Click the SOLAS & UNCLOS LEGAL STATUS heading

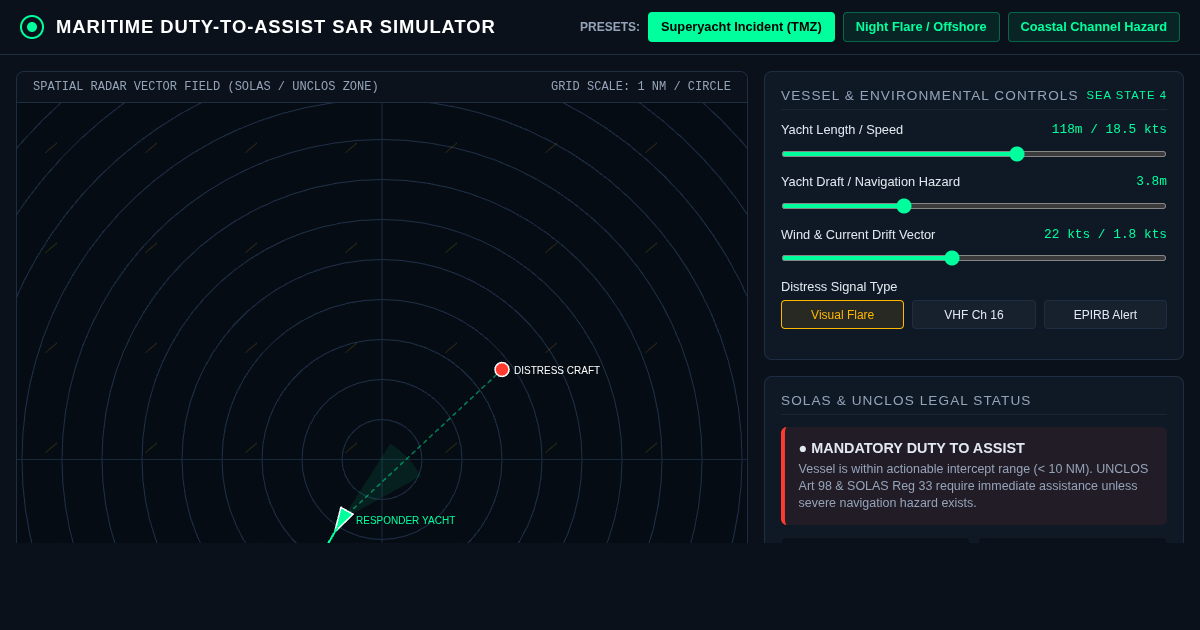906,400
